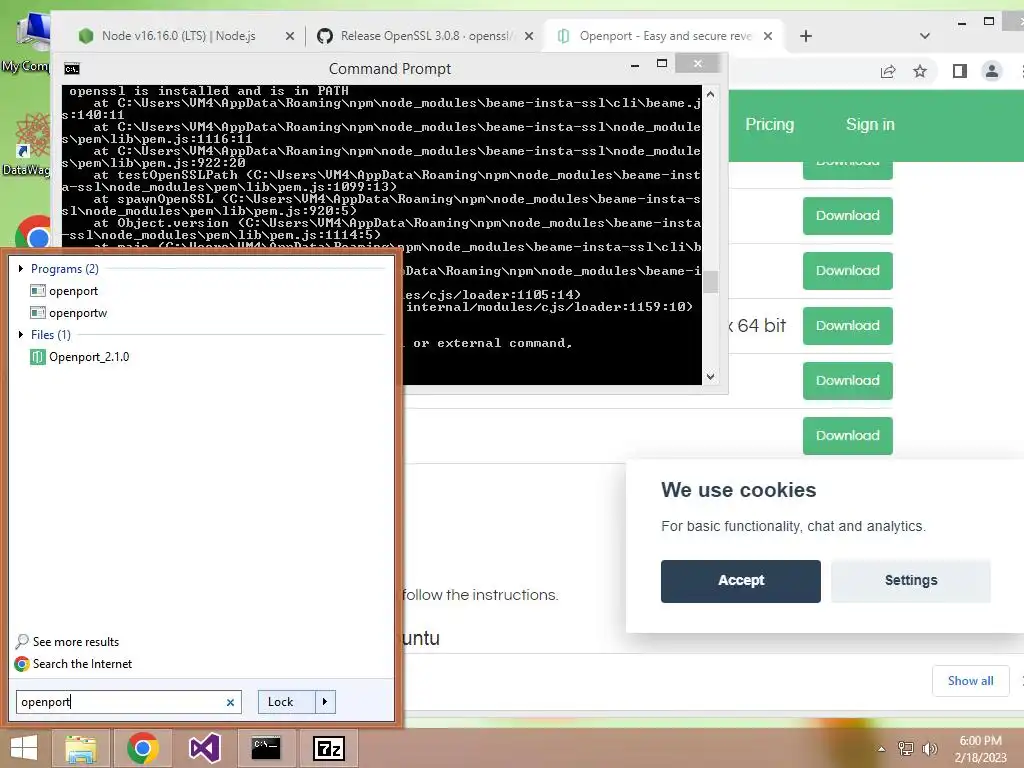Select the DataWag desktop shortcut

26,144
